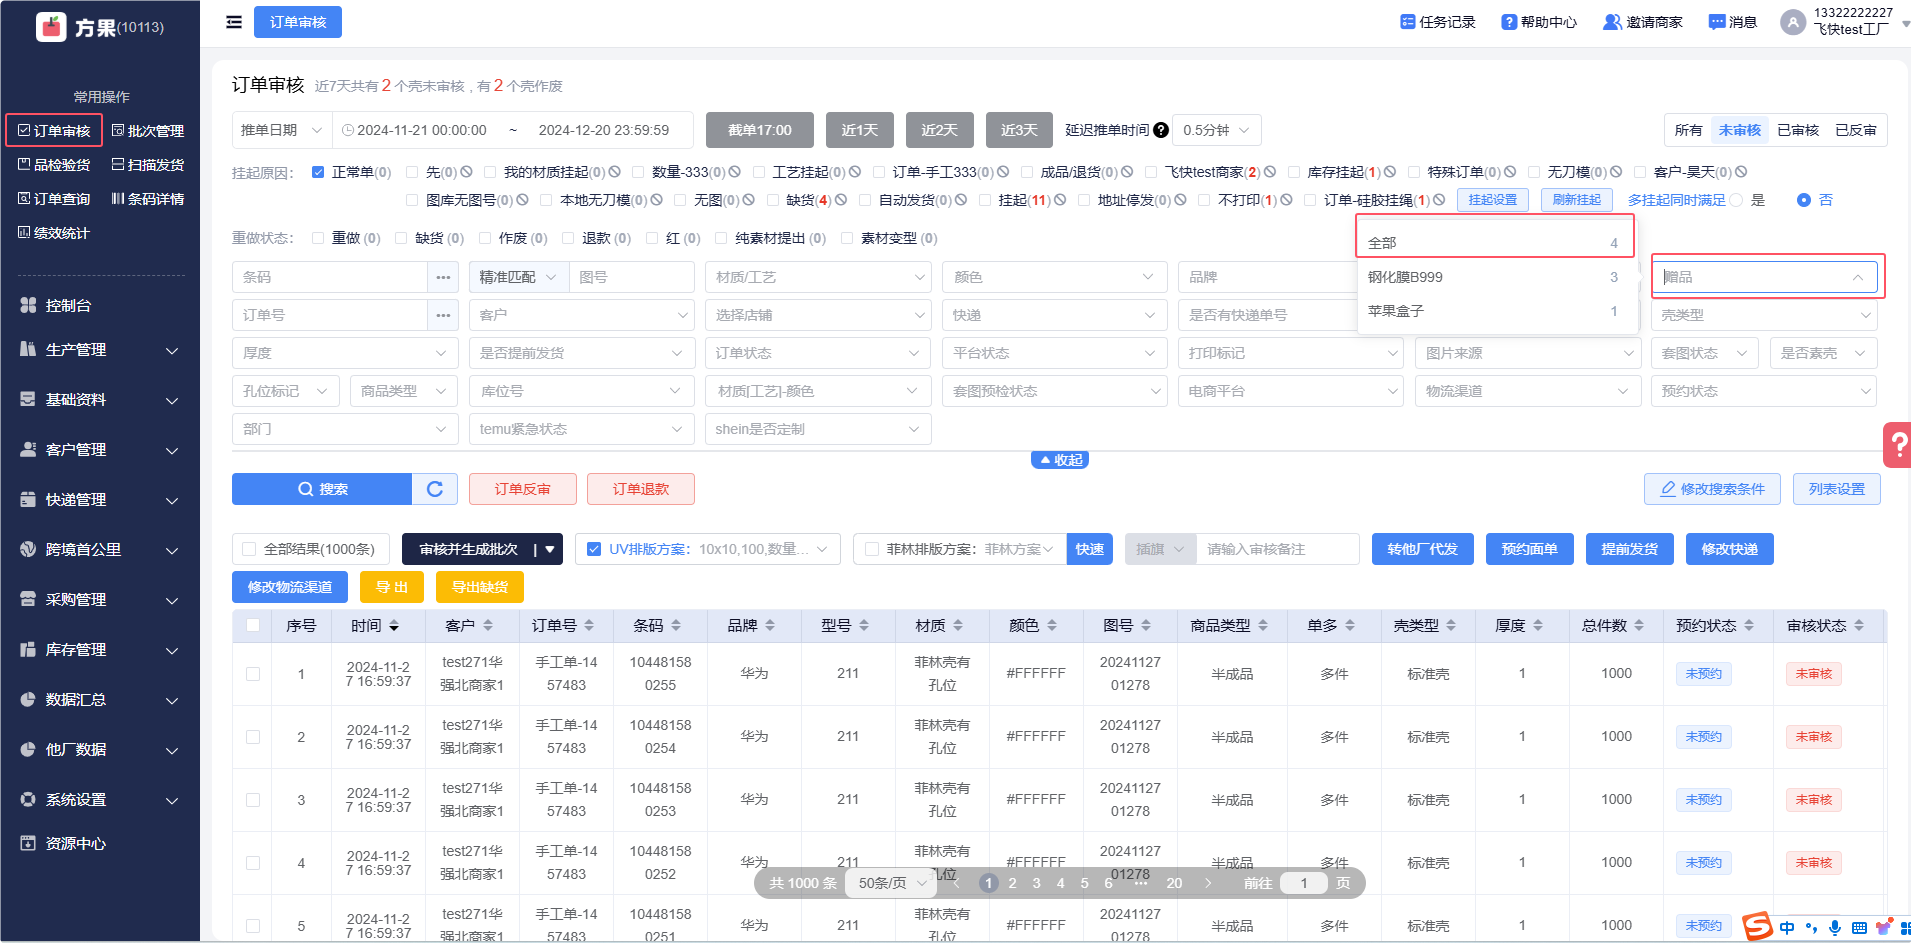Select the 否 radio button

(x=1804, y=200)
